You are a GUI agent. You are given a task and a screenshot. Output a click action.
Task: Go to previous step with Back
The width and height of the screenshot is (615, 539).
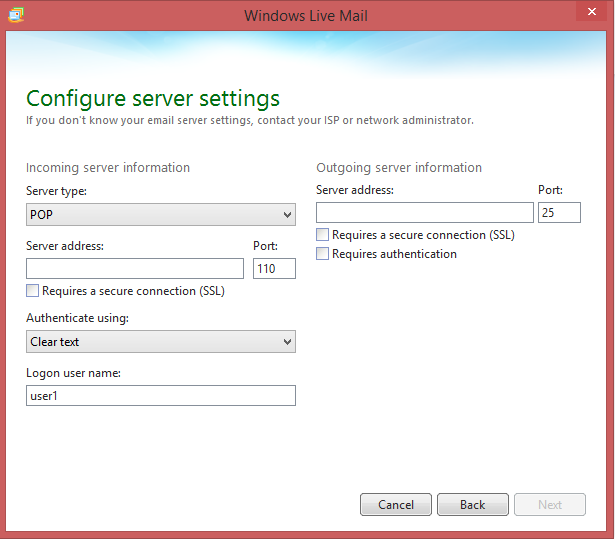[472, 505]
